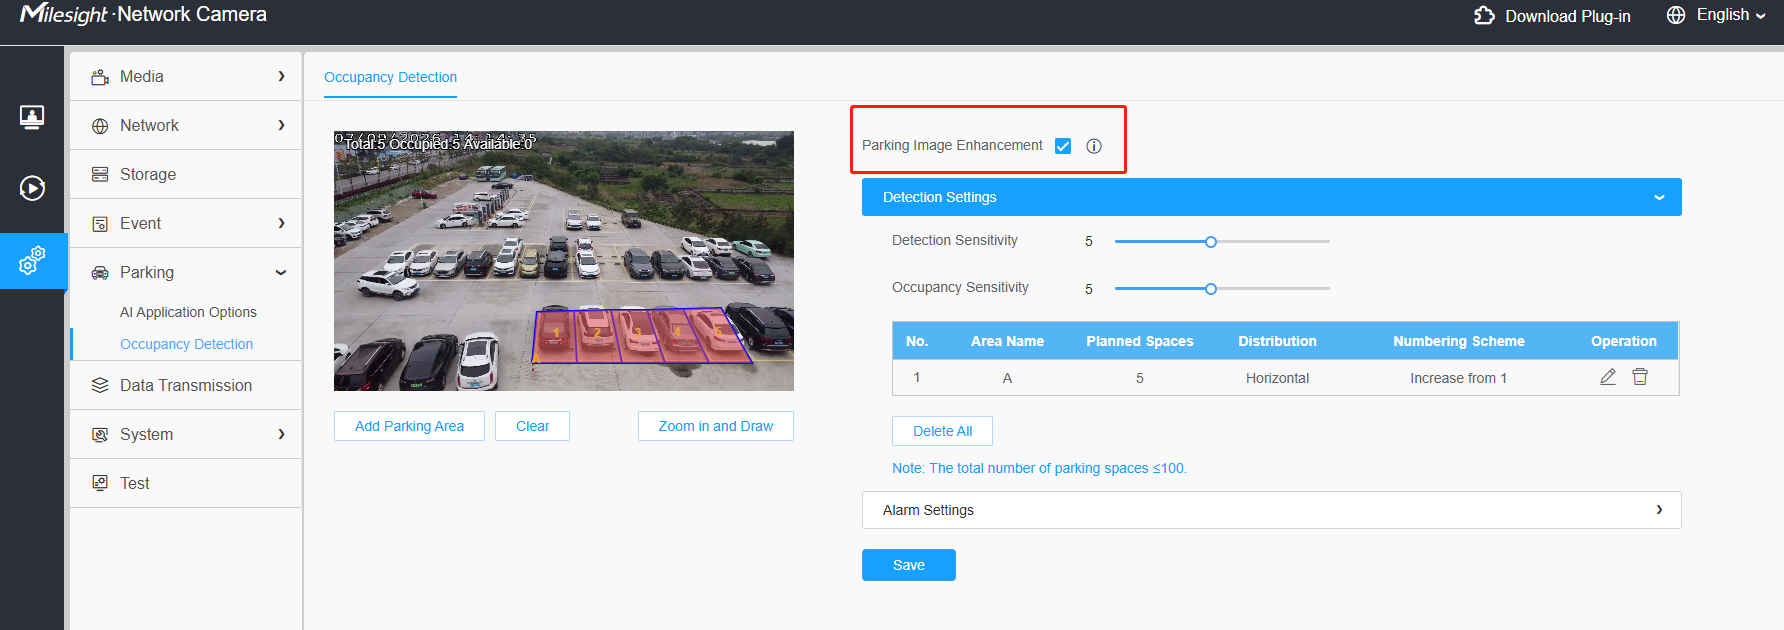The width and height of the screenshot is (1784, 630).
Task: Expand the Event menu chevron
Action: coord(282,223)
